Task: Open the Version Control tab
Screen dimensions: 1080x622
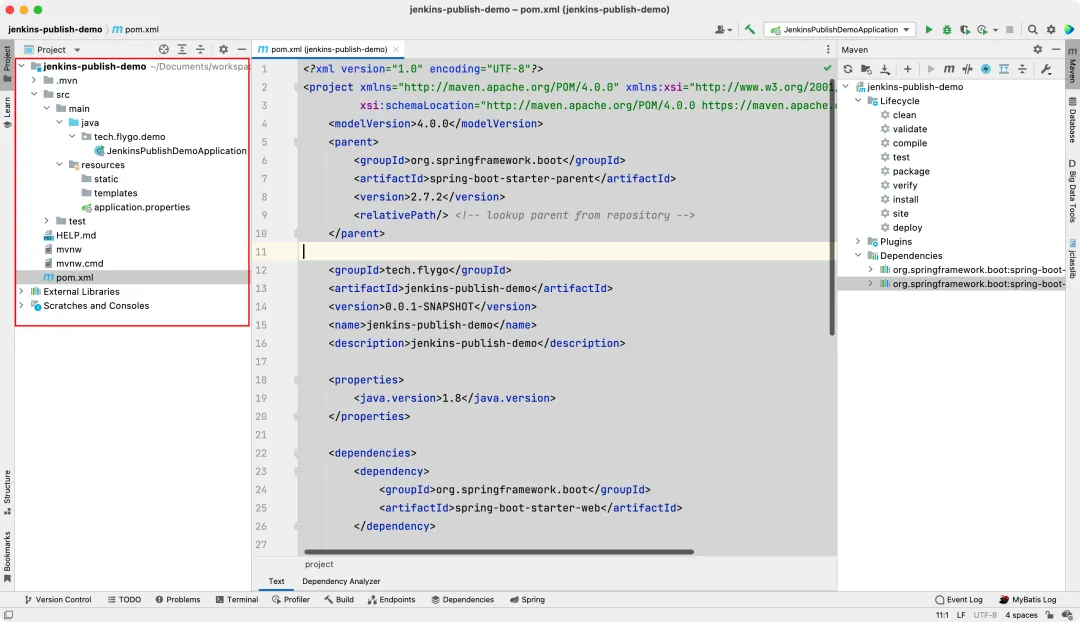Action: point(57,600)
